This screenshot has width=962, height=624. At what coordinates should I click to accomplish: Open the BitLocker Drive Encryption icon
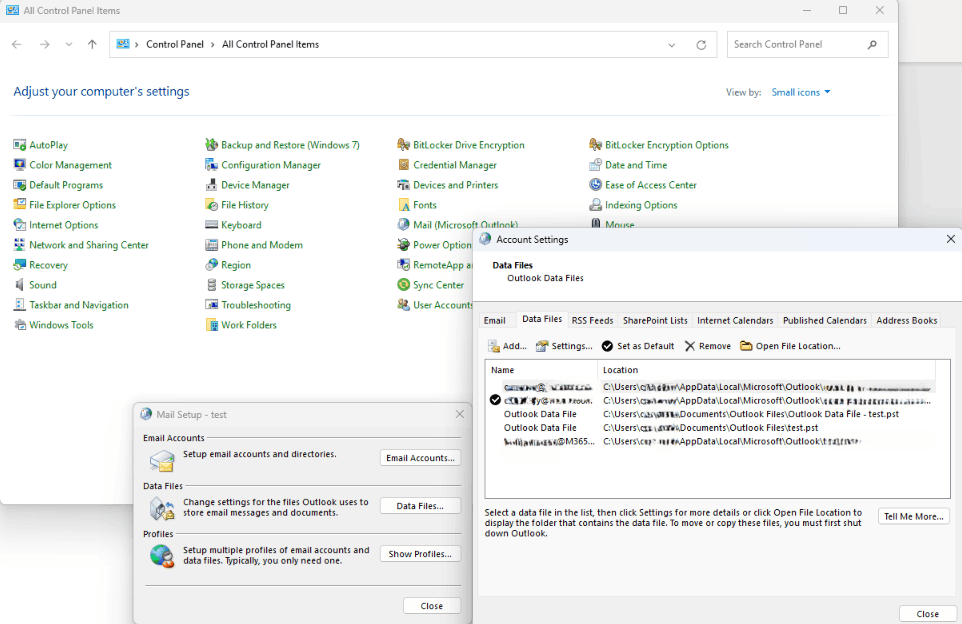pyautogui.click(x=404, y=145)
